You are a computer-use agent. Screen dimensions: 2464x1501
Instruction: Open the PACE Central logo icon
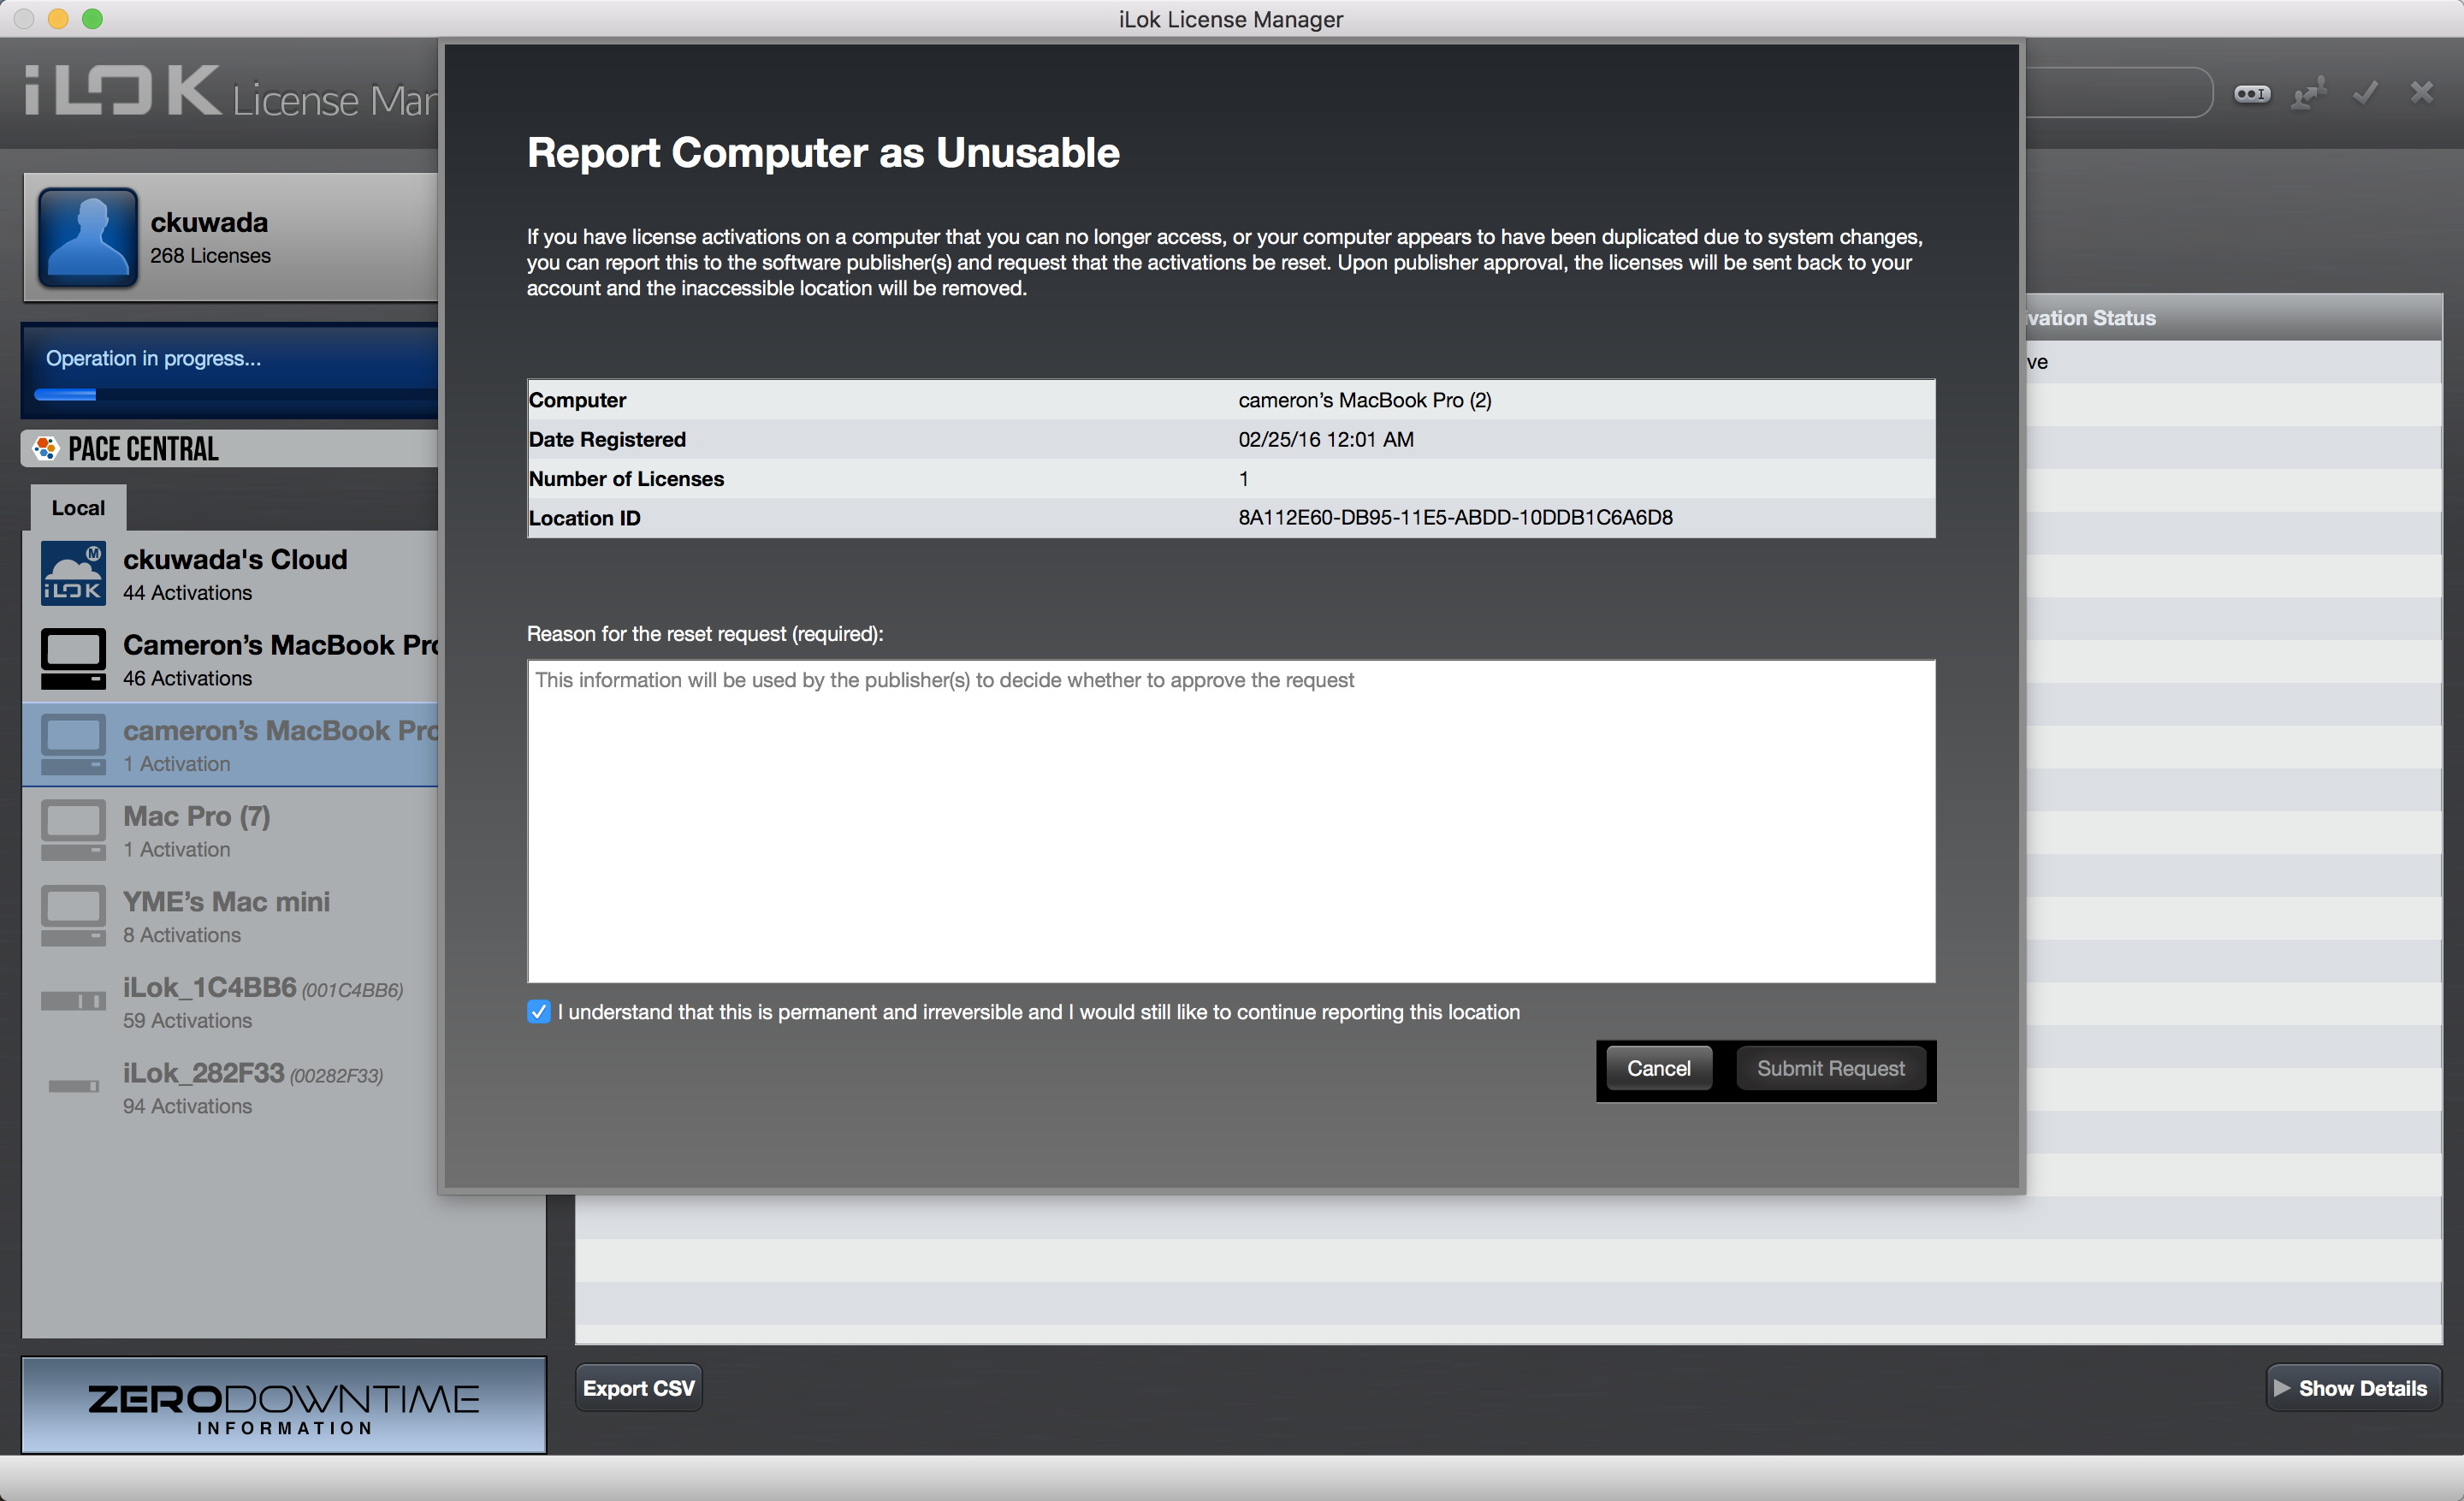45,448
